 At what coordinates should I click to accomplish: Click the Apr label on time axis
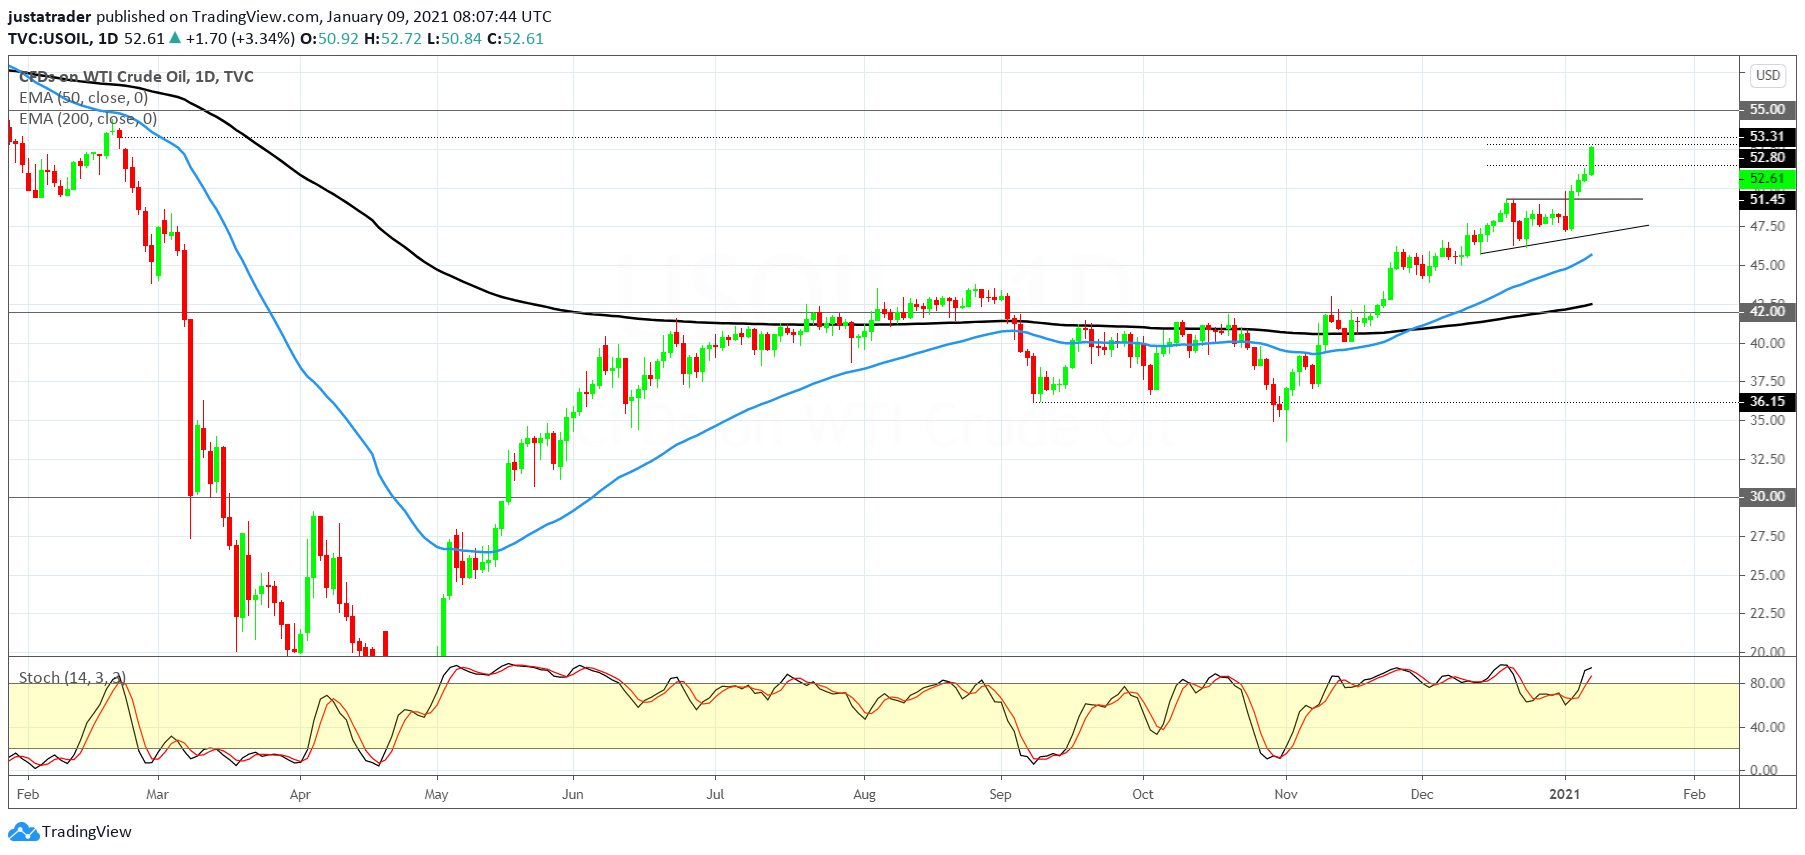[300, 795]
